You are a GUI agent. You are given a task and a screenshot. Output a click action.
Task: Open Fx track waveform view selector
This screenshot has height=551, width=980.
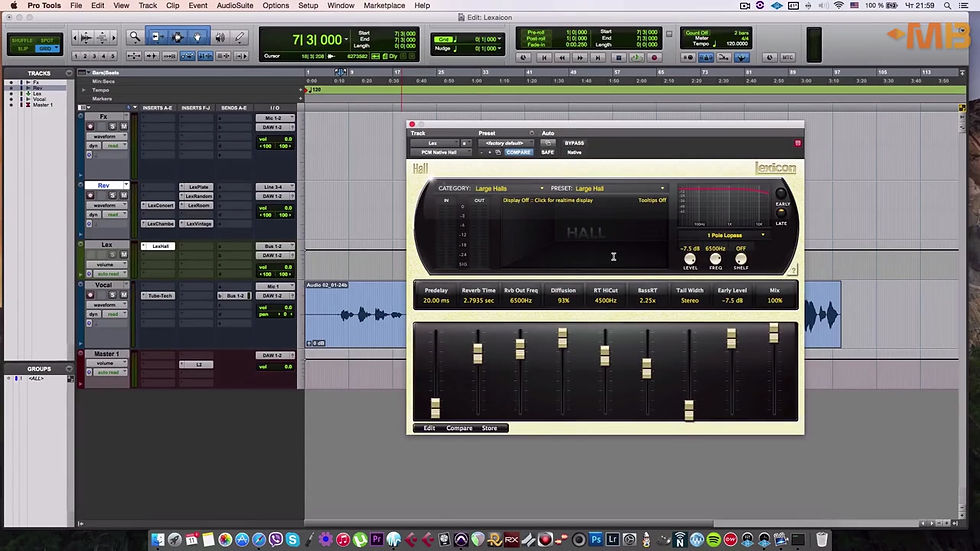(x=107, y=136)
